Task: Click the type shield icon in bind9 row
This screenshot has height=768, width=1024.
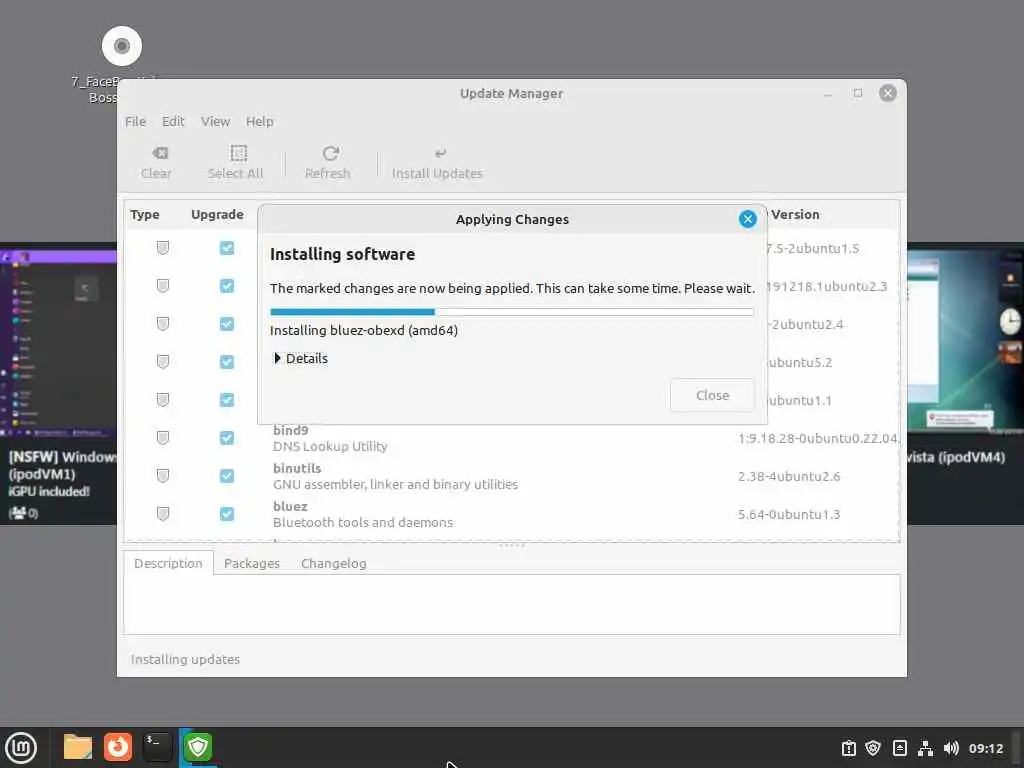Action: [x=163, y=438]
